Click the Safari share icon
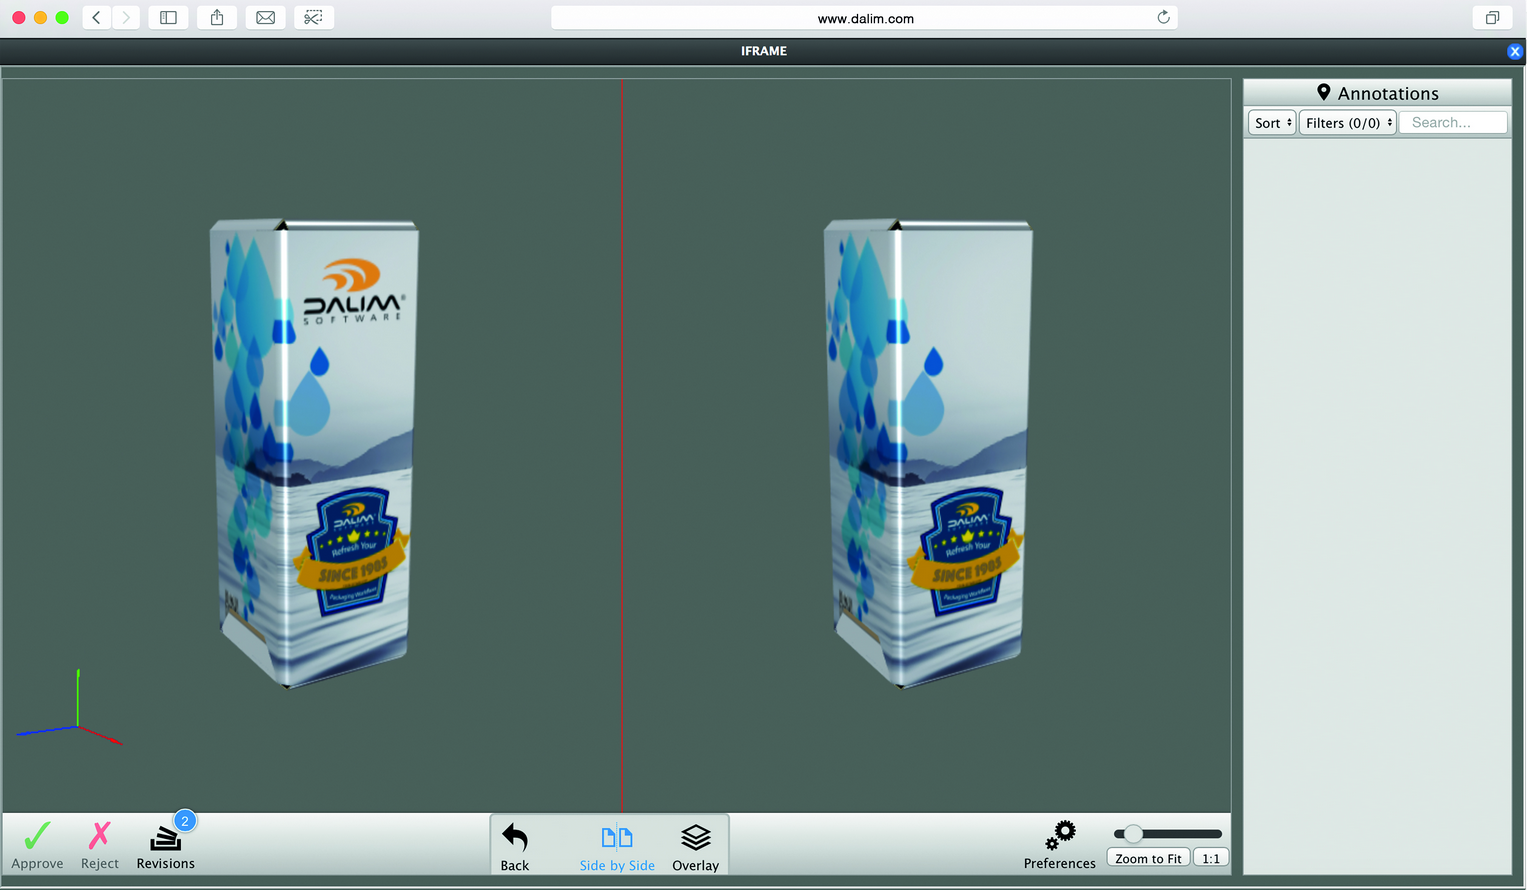This screenshot has width=1527, height=890. [x=217, y=18]
